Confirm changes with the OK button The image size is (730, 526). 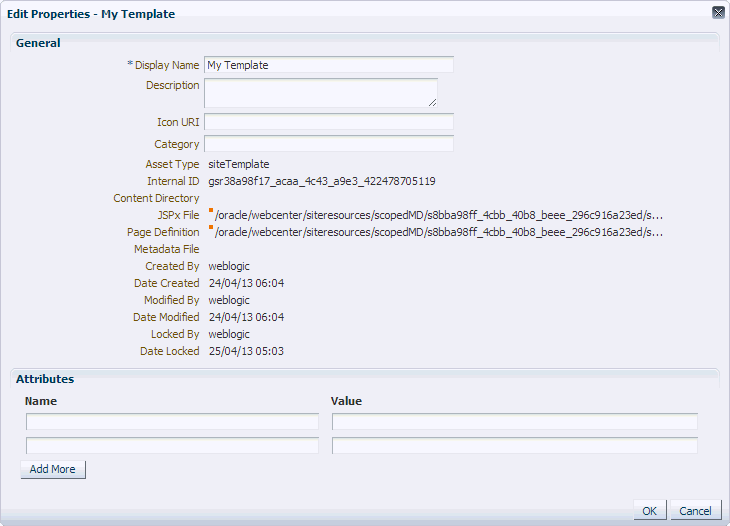point(649,511)
